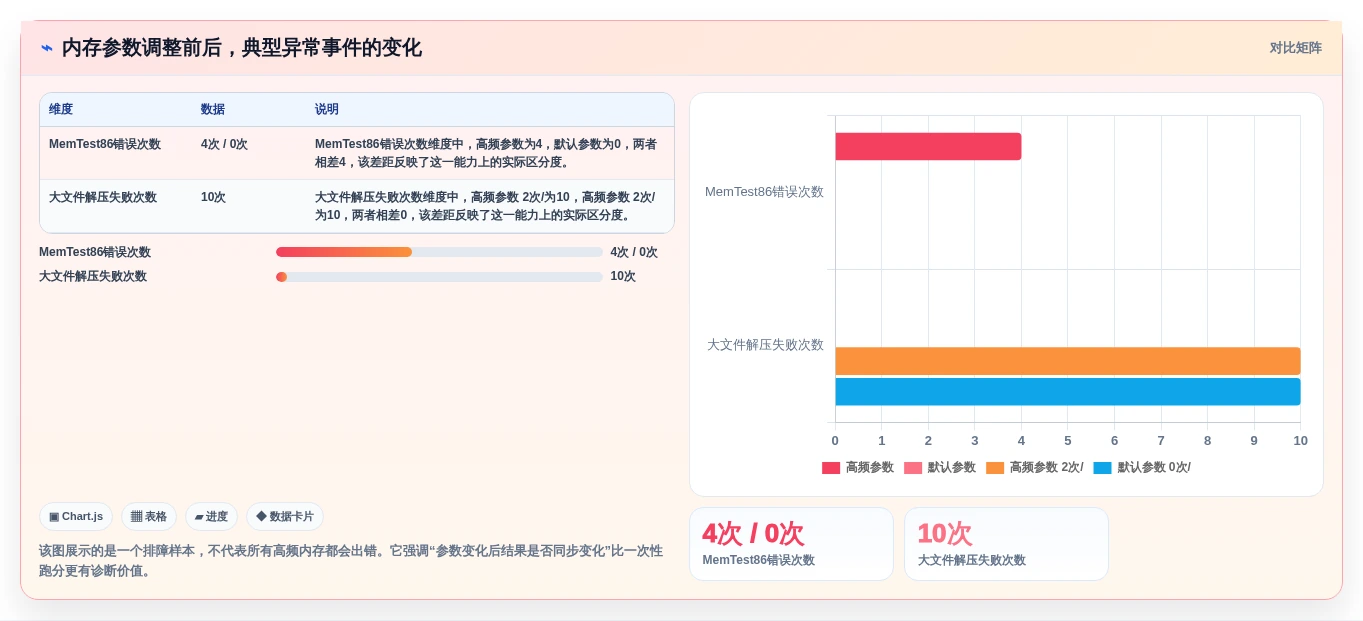Click the MemTest86错误次数 label beside its progress bar

pyautogui.click(x=95, y=252)
